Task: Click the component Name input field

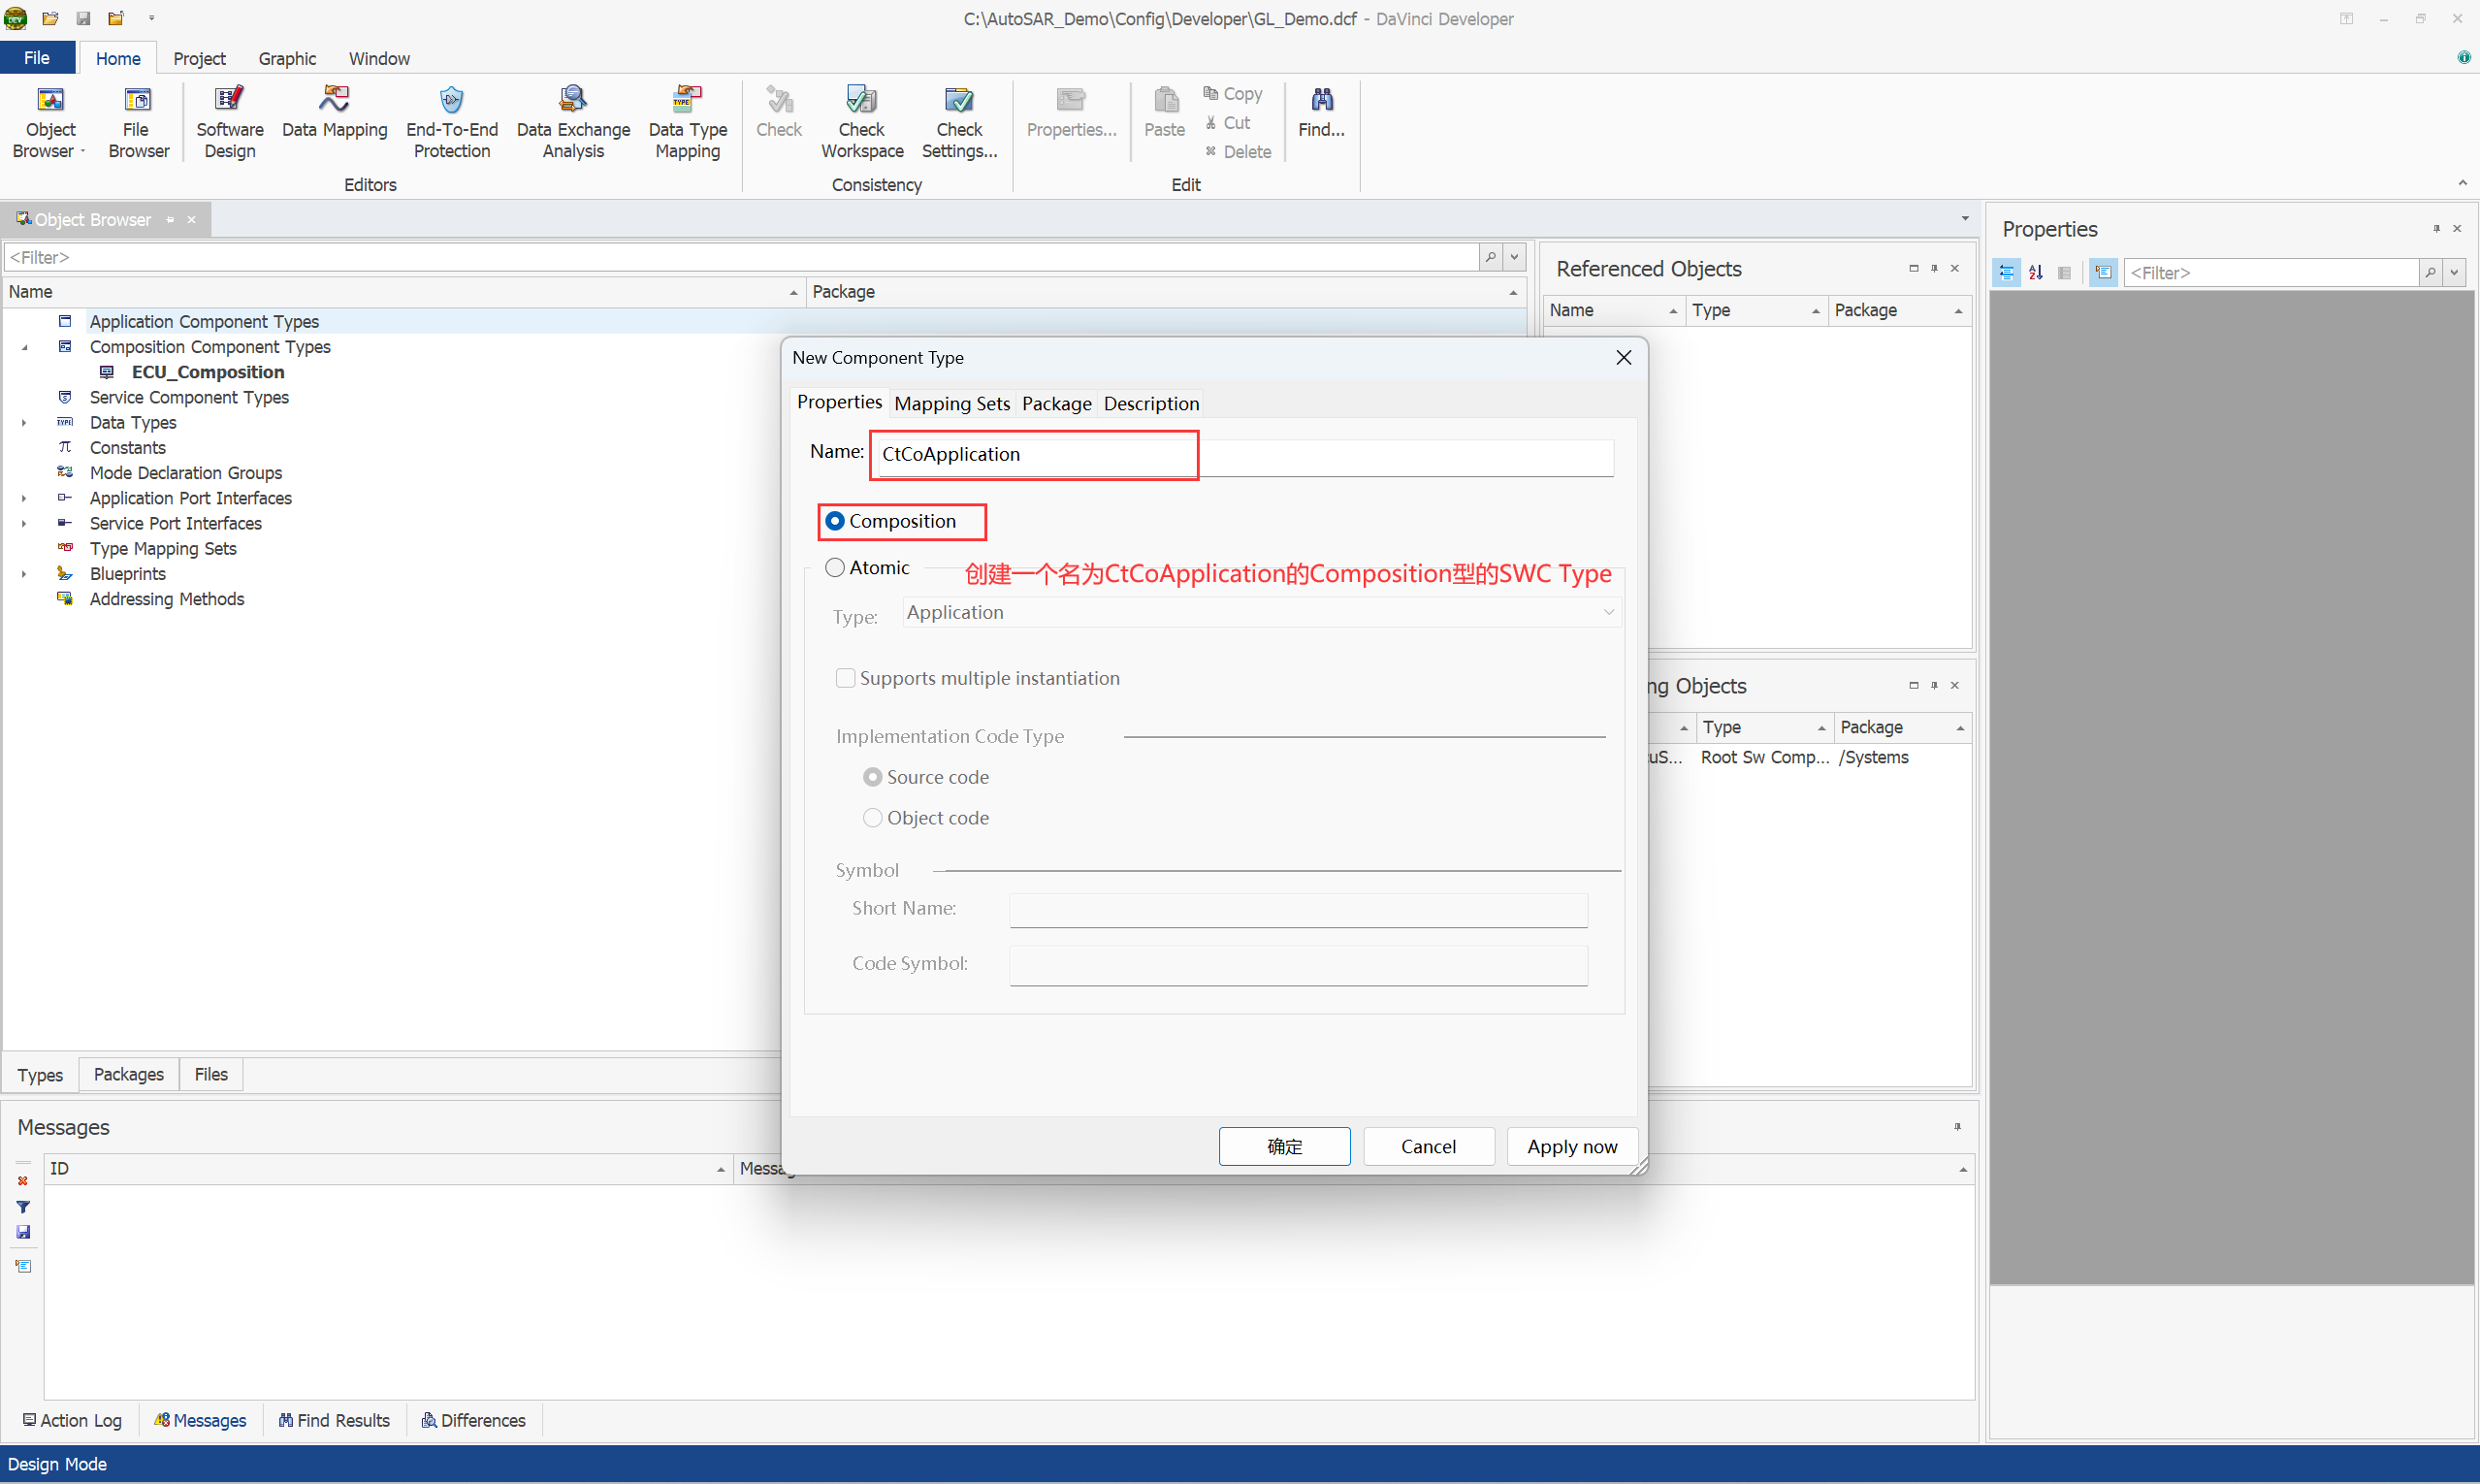Action: tap(1240, 455)
